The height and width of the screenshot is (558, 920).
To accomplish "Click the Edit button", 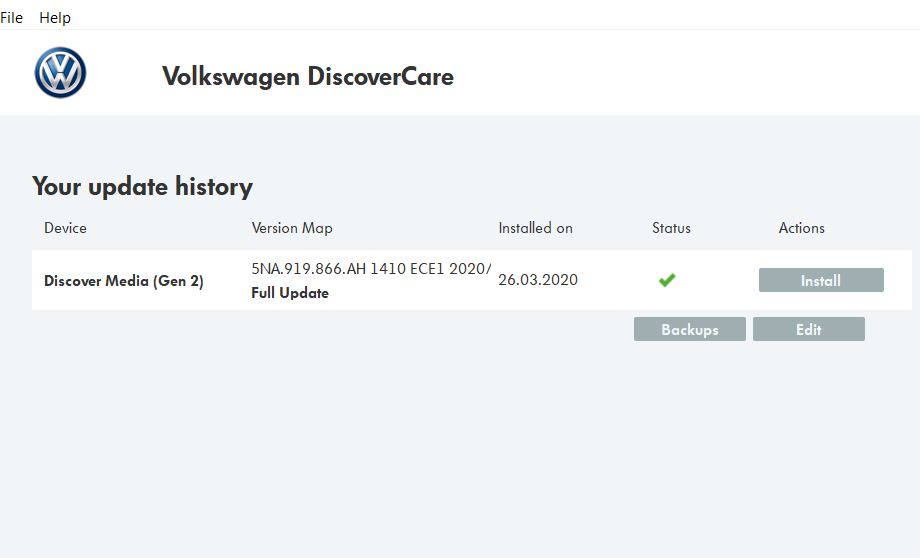I will [809, 329].
